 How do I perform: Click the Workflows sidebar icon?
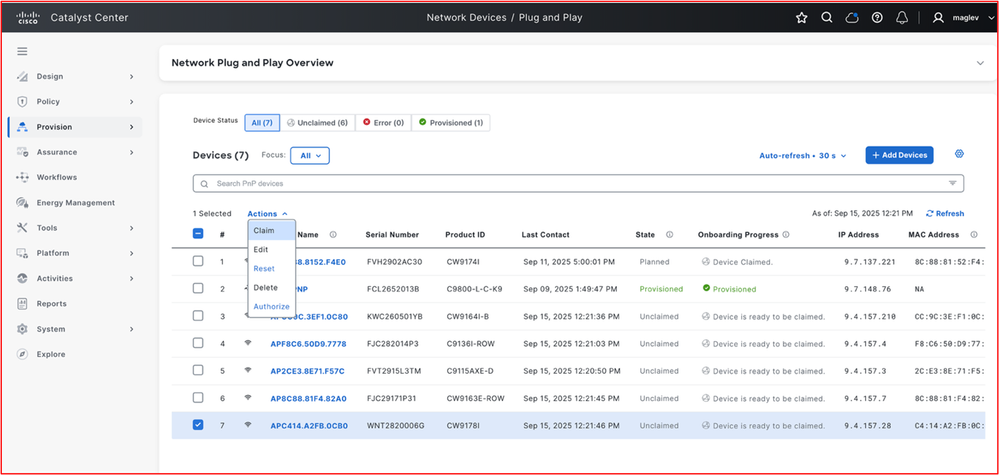pyautogui.click(x=22, y=177)
